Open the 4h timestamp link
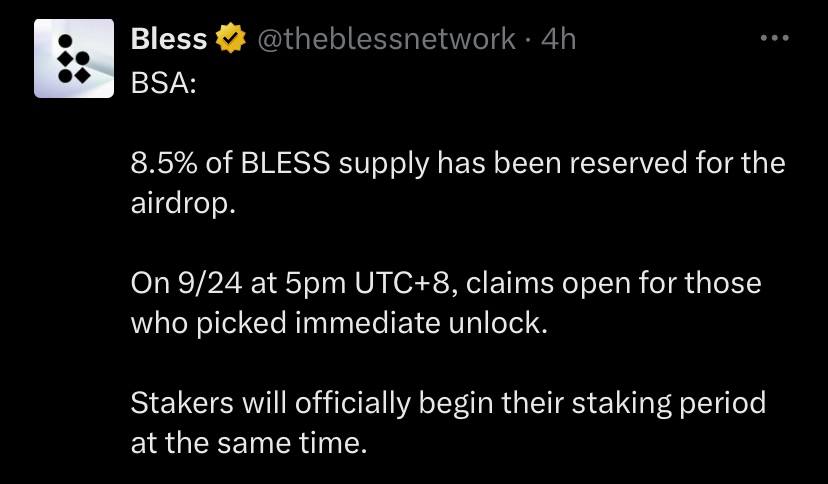 click(559, 39)
